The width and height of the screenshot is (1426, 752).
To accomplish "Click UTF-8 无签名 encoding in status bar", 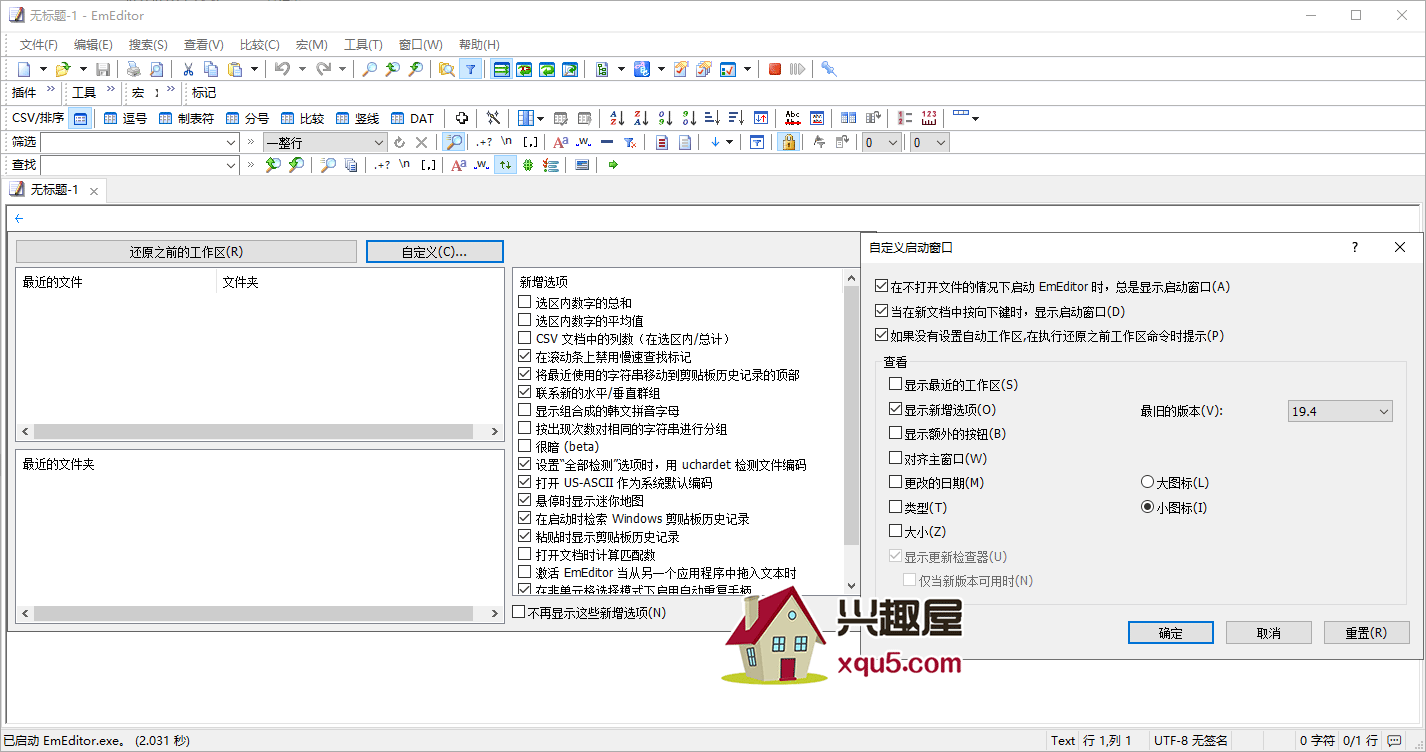I will click(1191, 741).
